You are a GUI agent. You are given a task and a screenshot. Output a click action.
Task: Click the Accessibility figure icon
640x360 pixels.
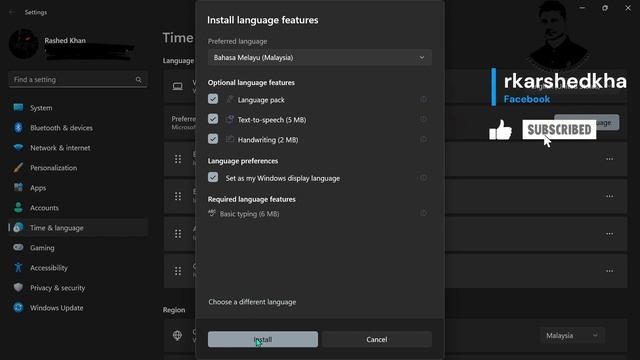[x=18, y=267]
